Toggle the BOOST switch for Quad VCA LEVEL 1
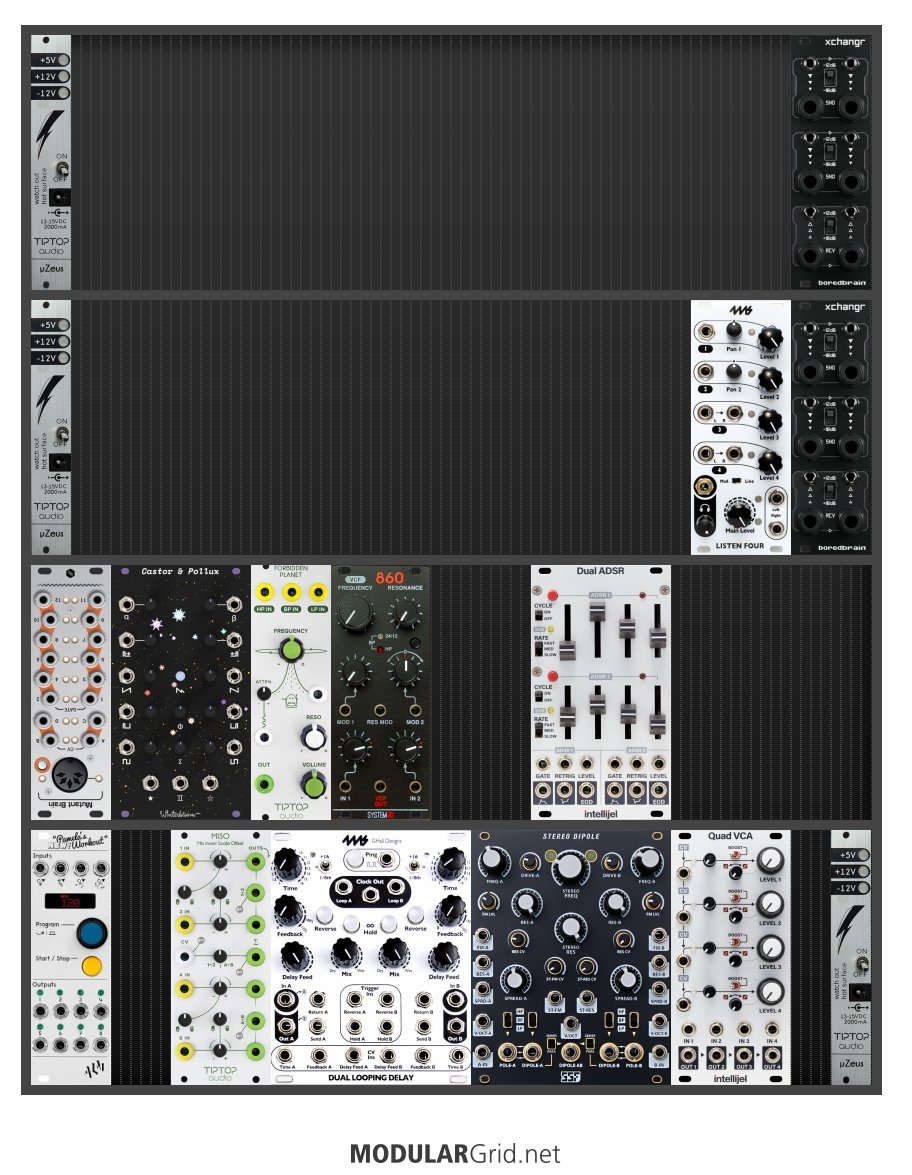 click(735, 854)
